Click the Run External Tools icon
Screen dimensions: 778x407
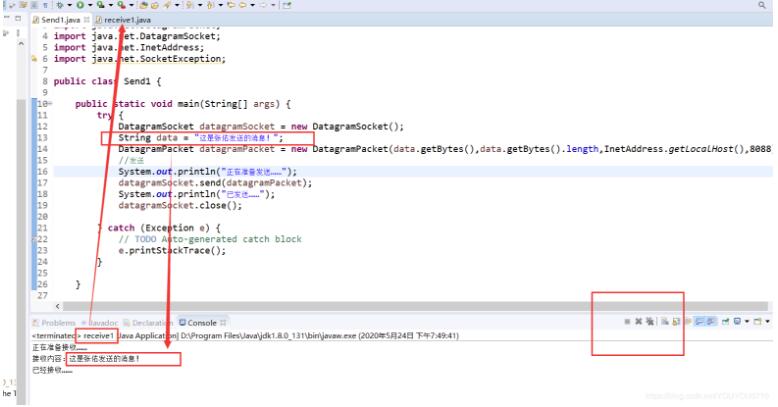coord(122,5)
